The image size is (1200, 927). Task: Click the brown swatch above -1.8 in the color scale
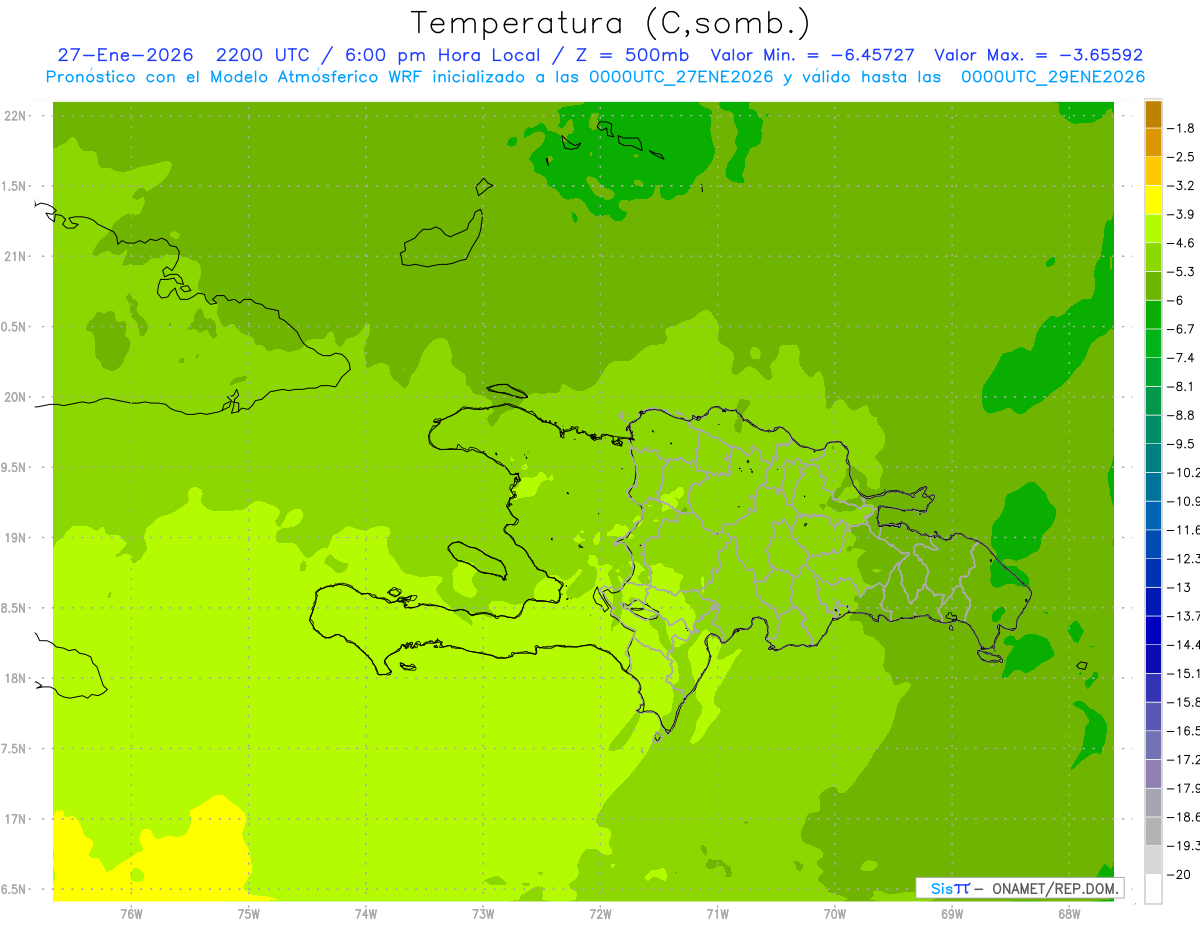tap(1153, 114)
